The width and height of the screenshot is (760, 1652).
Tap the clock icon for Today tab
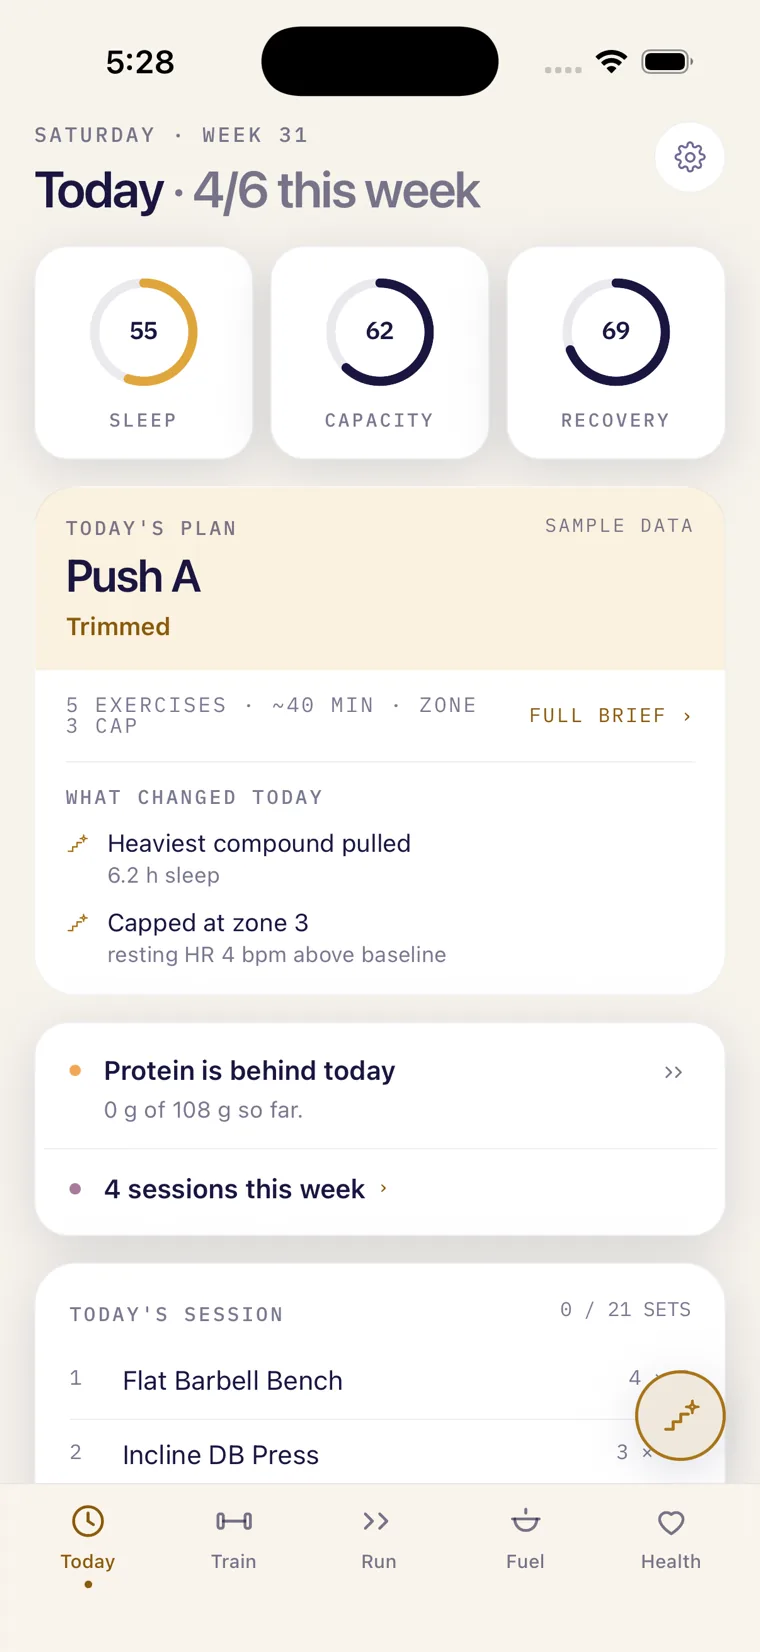tap(88, 1521)
